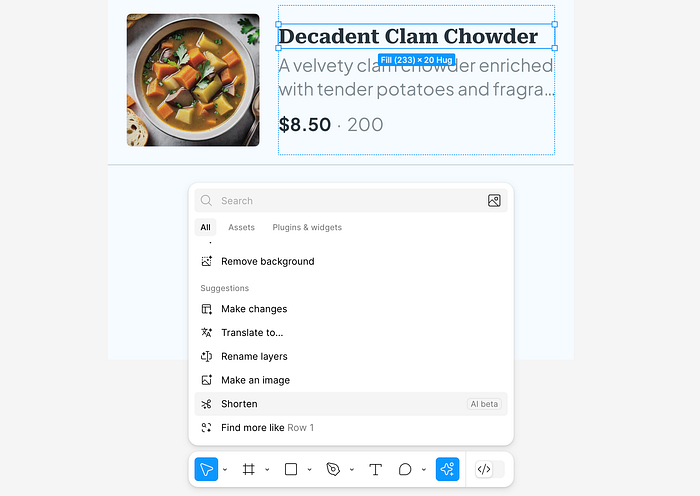The image size is (700, 496).
Task: Click the AI Actions sparkle icon
Action: [447, 469]
